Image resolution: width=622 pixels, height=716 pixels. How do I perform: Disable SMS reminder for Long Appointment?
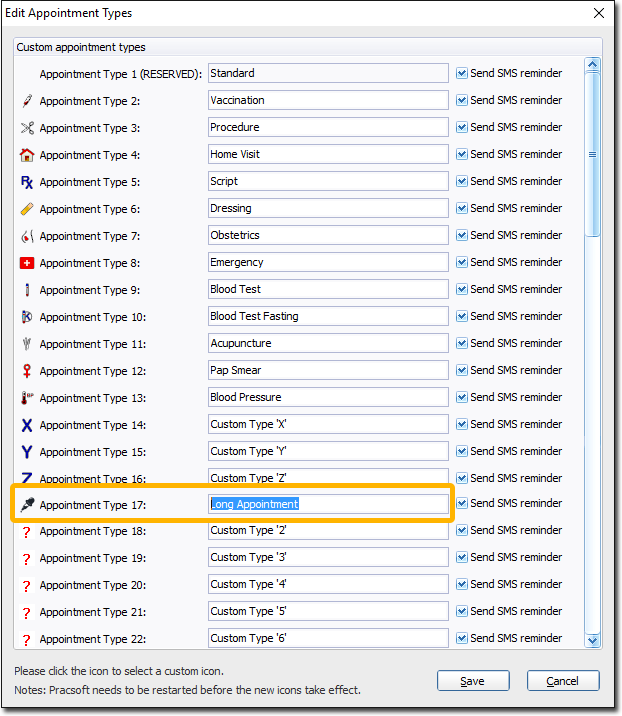[462, 504]
